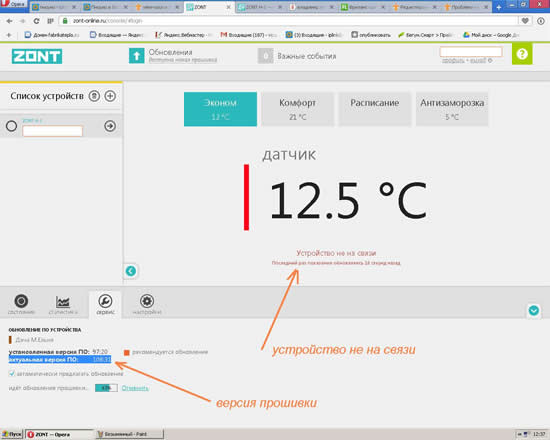Open the Важные события counter box
550x440 pixels.
[x=266, y=56]
